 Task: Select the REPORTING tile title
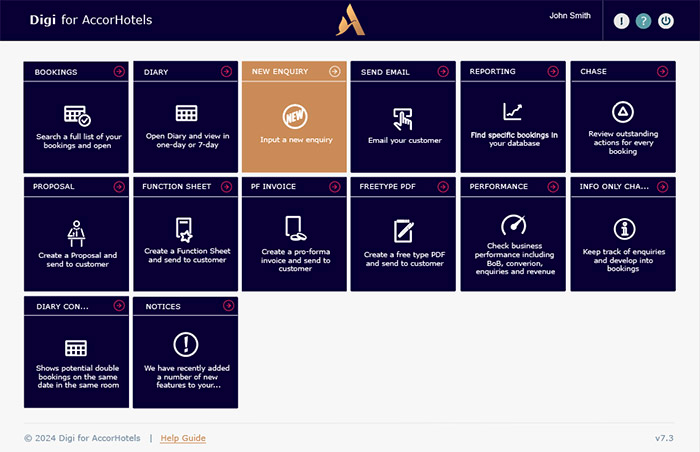point(492,71)
